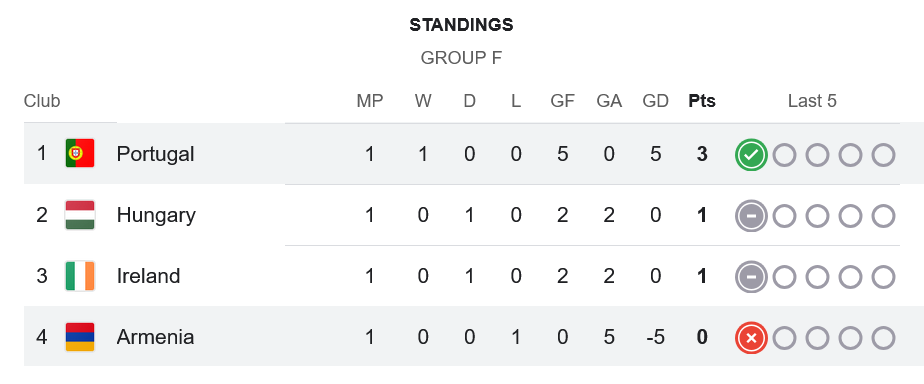Open the Portugal team link
This screenshot has height=384, width=924.
(x=155, y=154)
